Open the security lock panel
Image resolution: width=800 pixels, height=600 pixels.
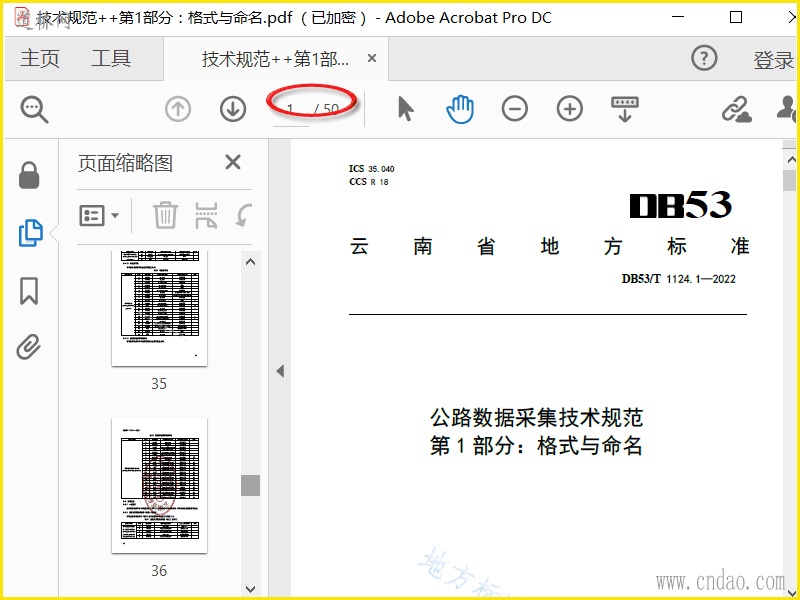click(x=29, y=176)
